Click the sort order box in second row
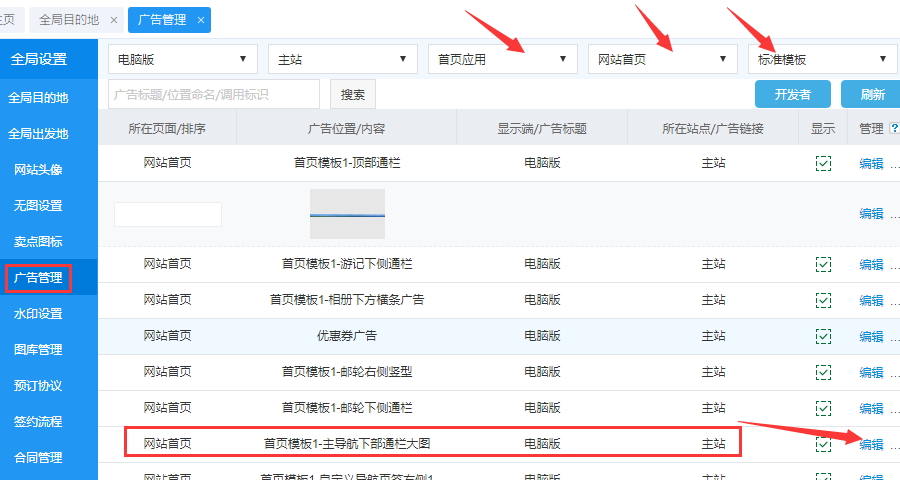This screenshot has width=900, height=480. [x=168, y=214]
